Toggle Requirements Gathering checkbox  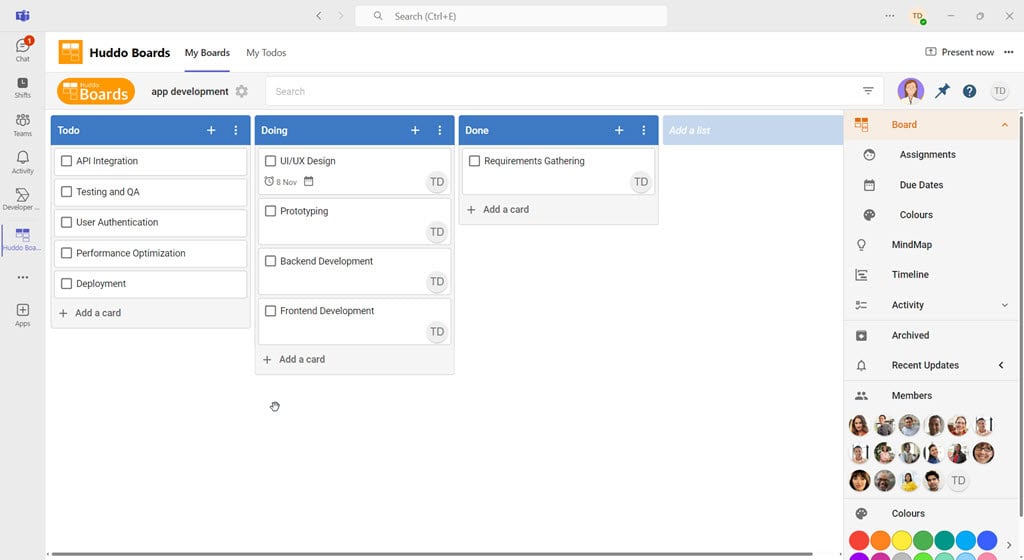tap(474, 161)
